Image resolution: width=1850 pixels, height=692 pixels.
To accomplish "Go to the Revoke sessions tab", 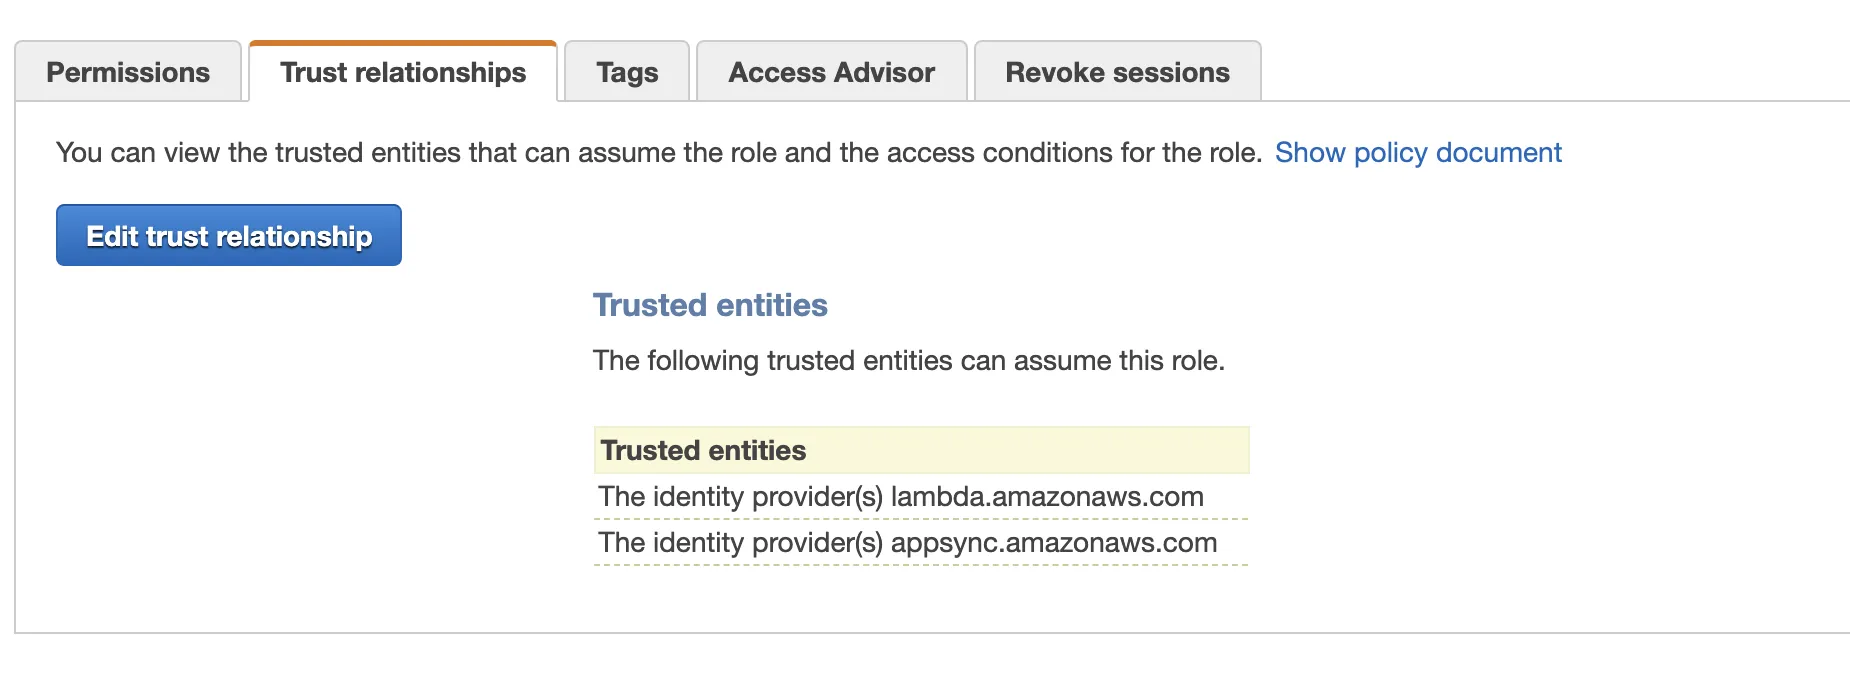I will (1117, 72).
